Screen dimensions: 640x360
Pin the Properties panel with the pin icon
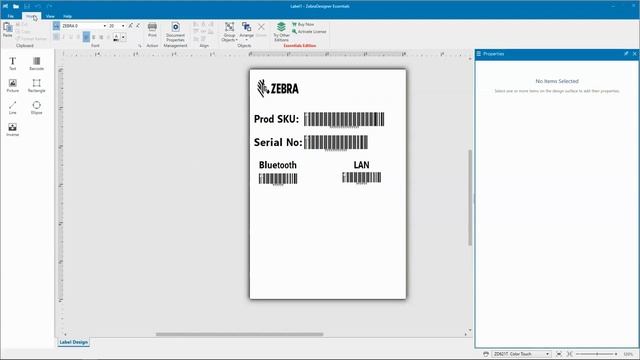626,53
